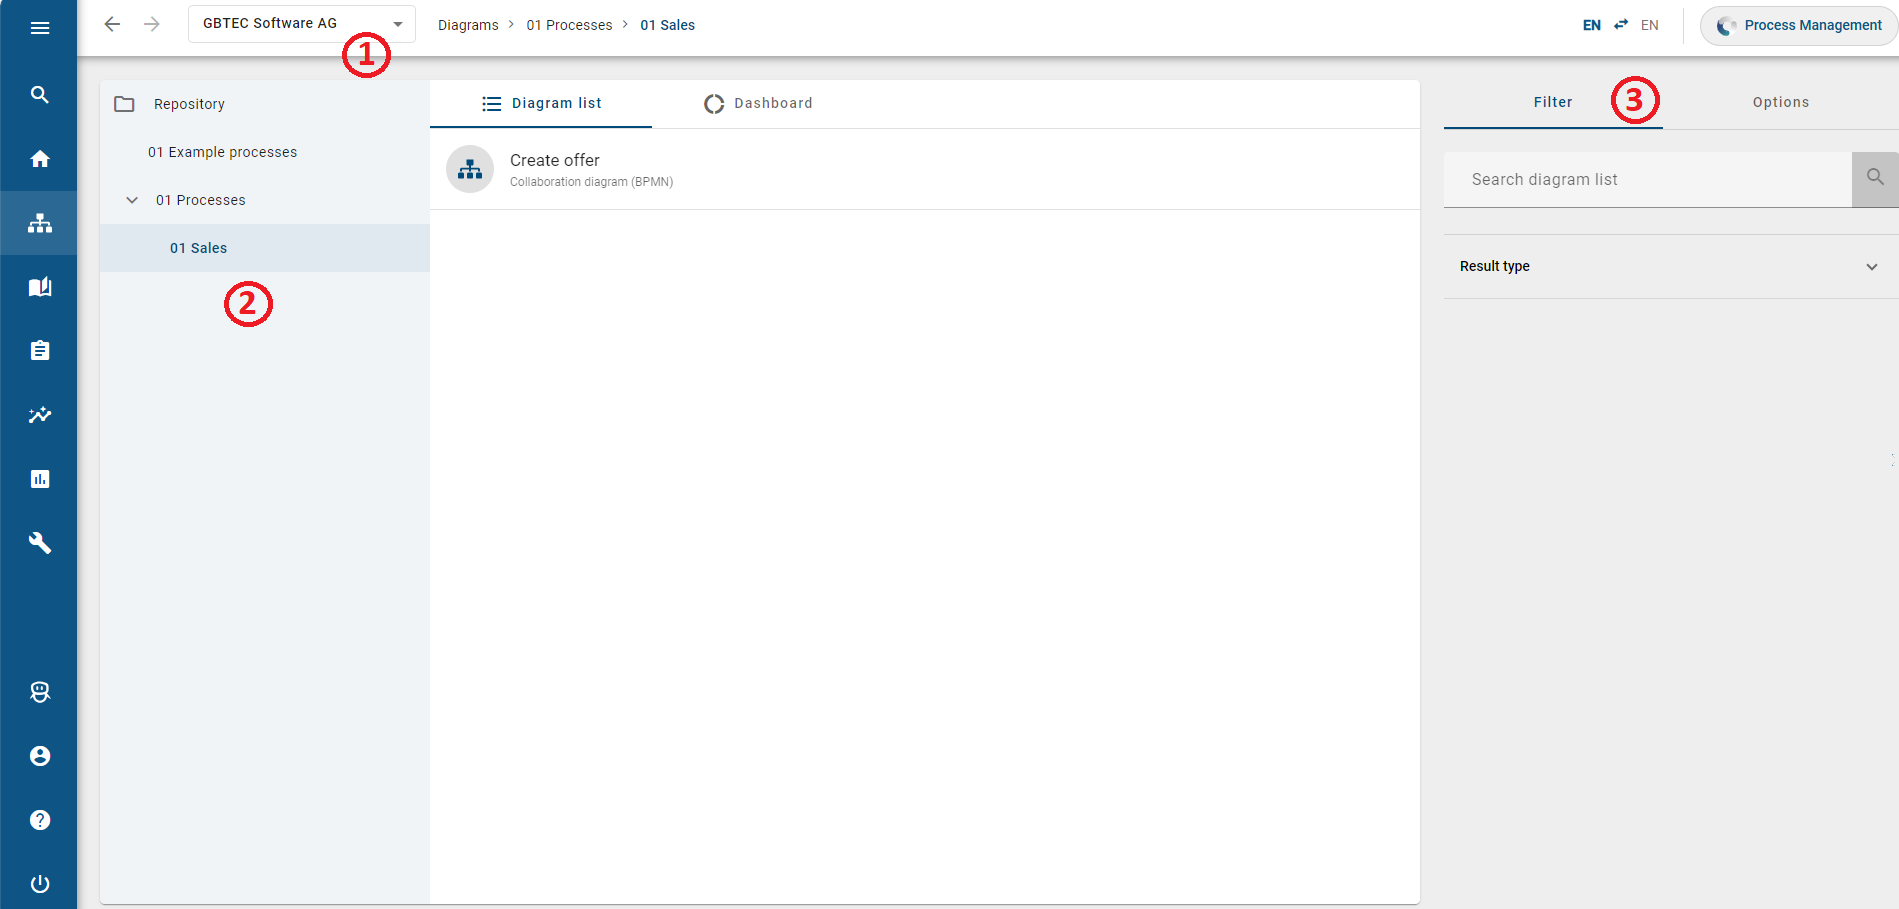This screenshot has width=1899, height=909.
Task: Open the diagrams hierarchy icon in sidebar
Action: pos(40,223)
